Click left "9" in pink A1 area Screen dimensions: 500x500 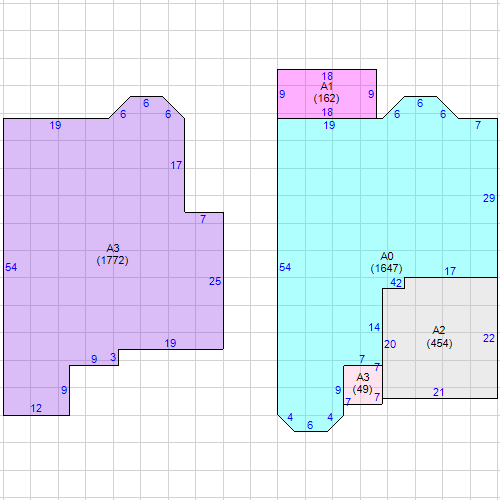tap(282, 94)
